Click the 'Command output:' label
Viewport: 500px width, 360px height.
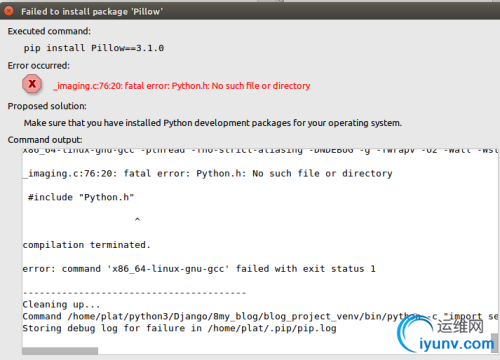[45, 140]
